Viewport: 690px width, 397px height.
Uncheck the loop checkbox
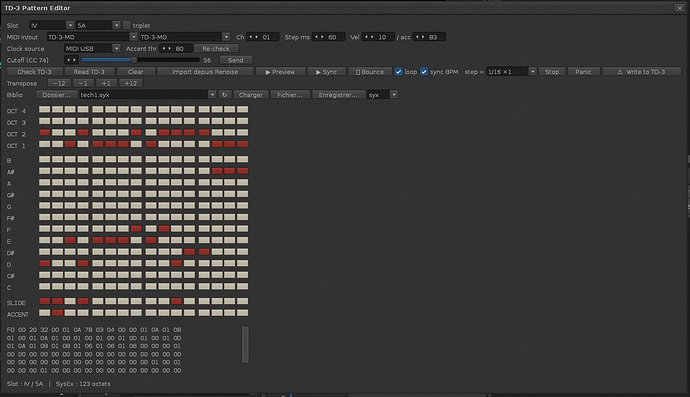click(399, 72)
